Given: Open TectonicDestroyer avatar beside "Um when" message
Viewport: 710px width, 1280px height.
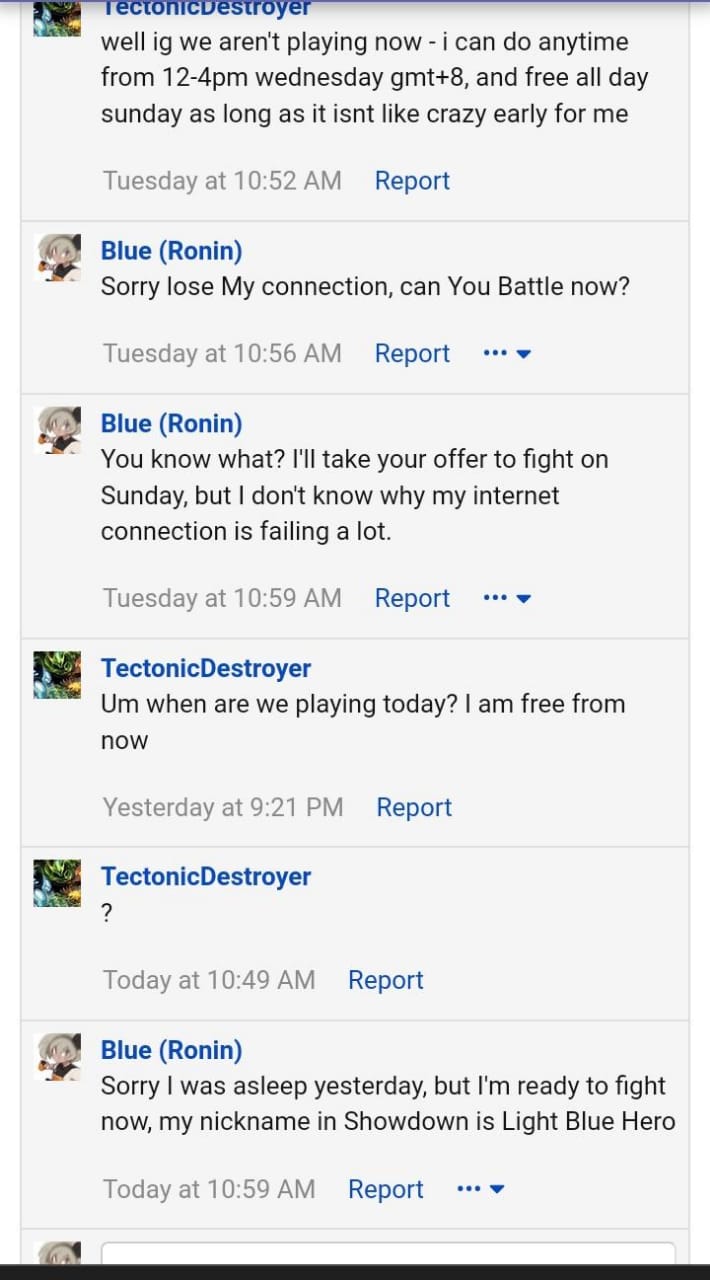Looking at the screenshot, I should tap(58, 675).
